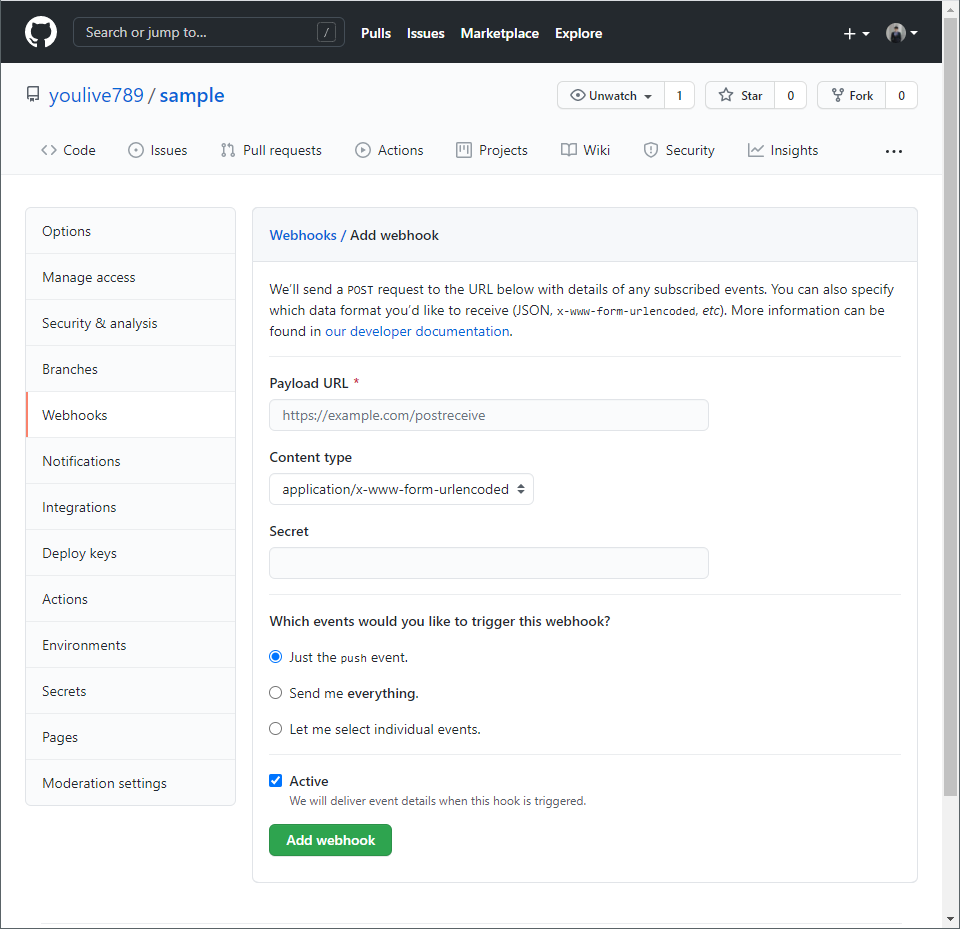Viewport: 960px width, 929px height.
Task: Open our developer documentation link
Action: click(x=417, y=331)
